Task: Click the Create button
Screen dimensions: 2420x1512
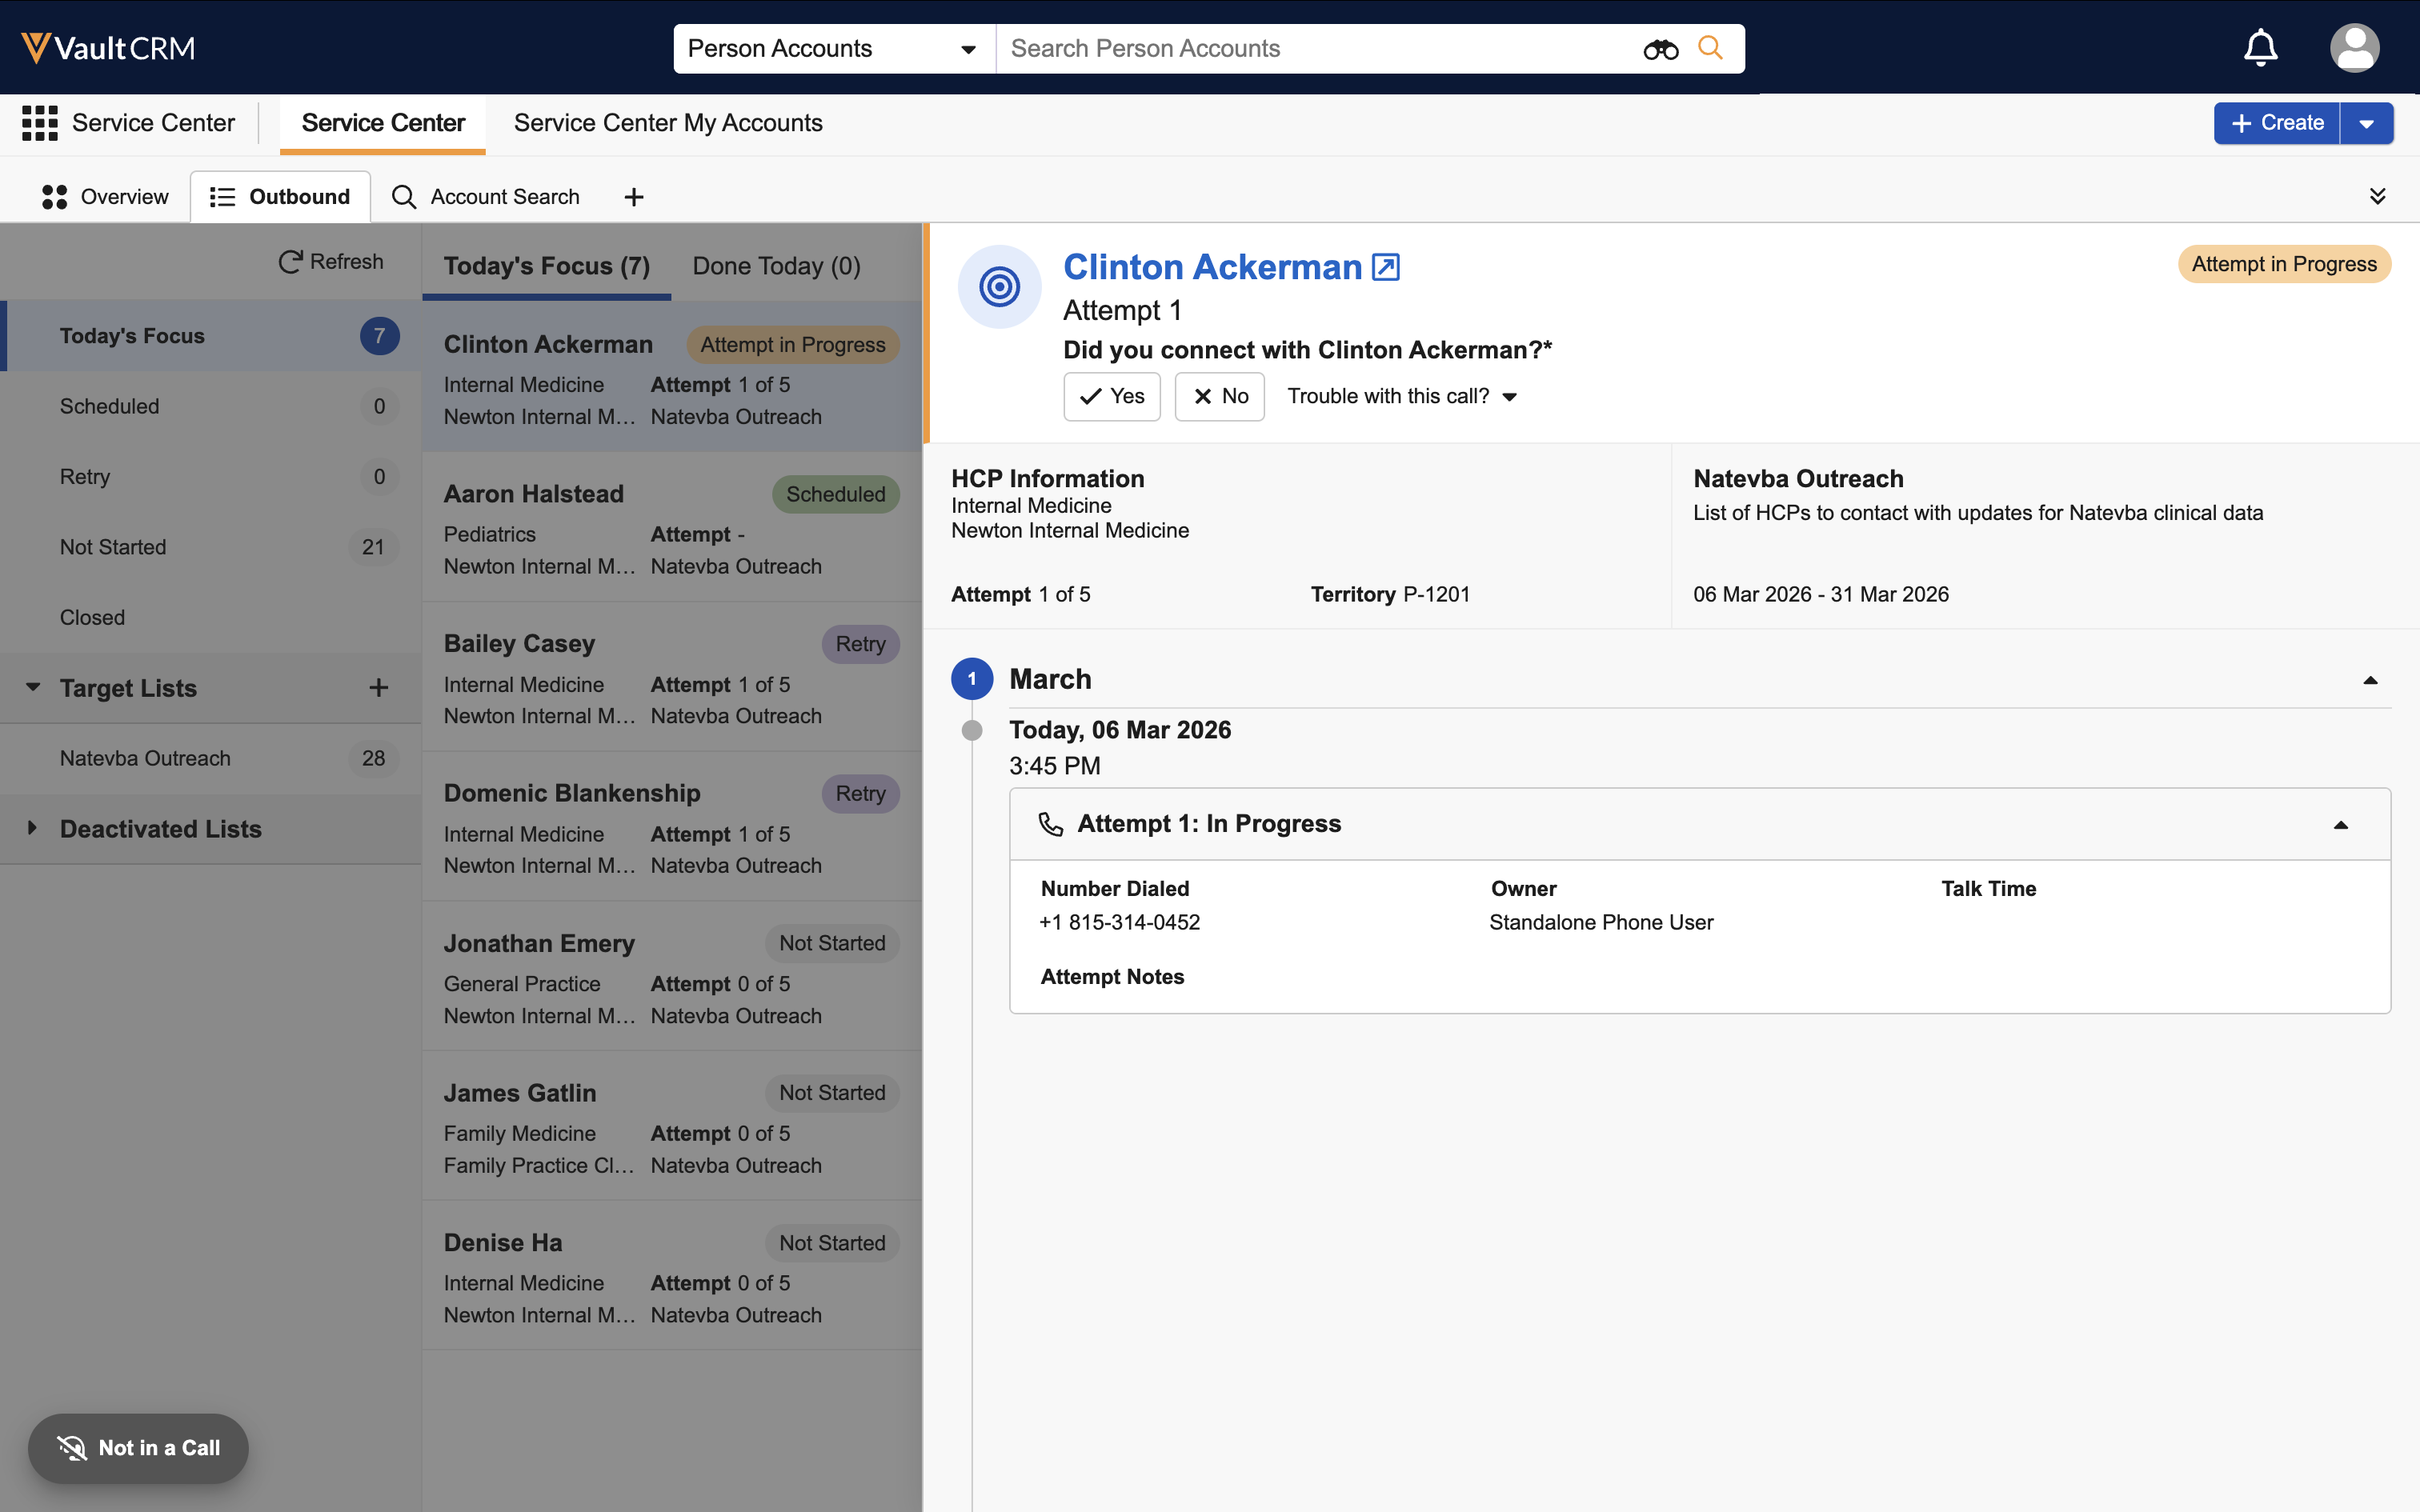Action: click(2276, 123)
